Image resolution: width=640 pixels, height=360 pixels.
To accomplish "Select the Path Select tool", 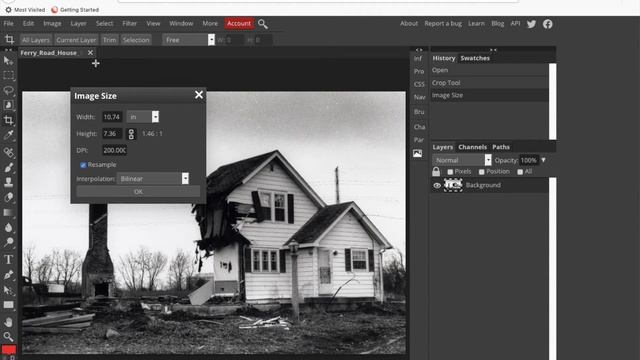I will (x=8, y=290).
